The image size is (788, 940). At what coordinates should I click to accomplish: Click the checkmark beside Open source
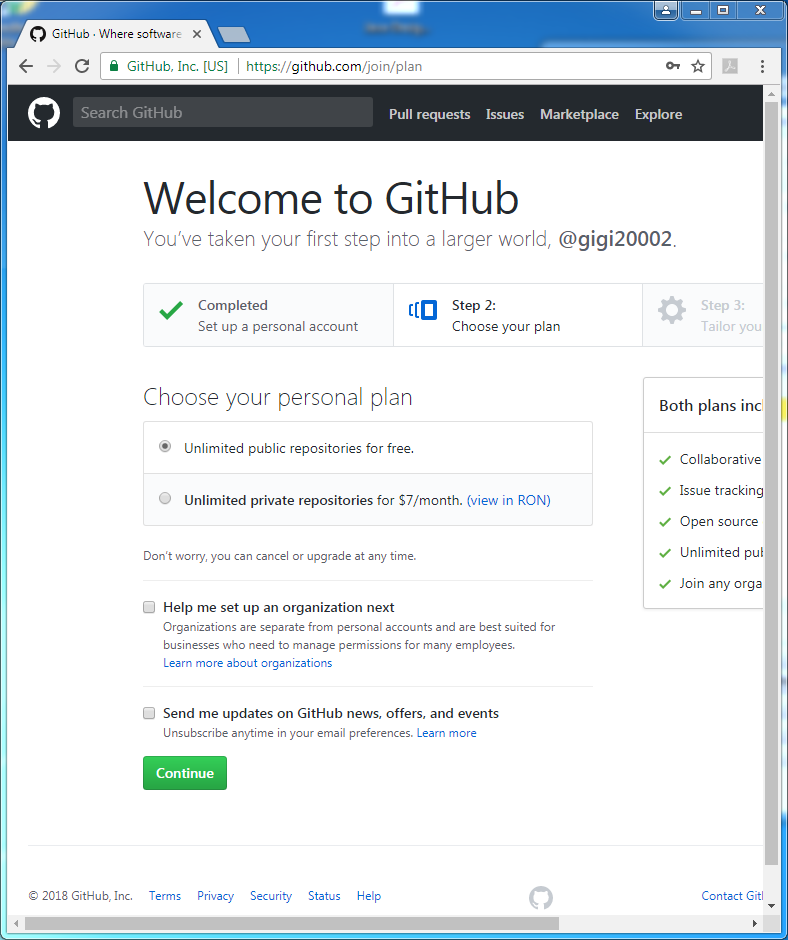click(664, 522)
